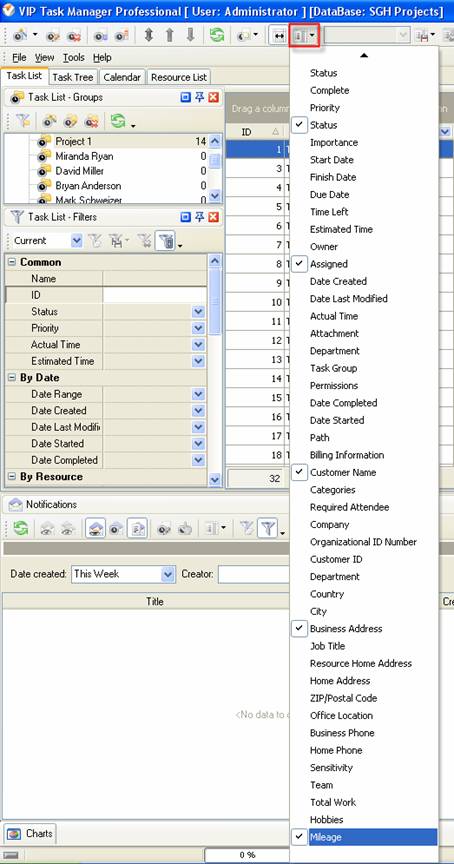Collapse the Common filter section
This screenshot has height=864, width=454.
(12, 262)
